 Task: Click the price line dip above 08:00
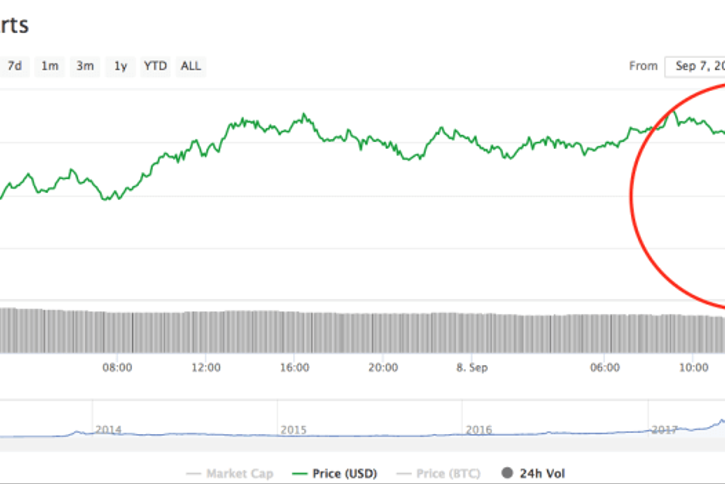(x=116, y=198)
